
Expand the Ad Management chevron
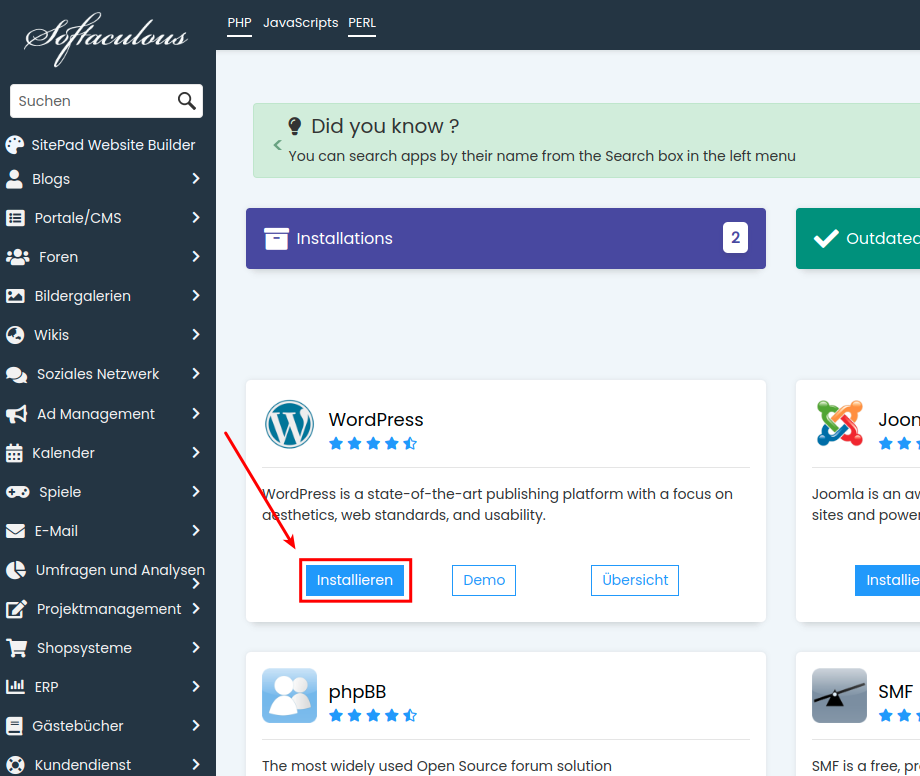coord(196,414)
